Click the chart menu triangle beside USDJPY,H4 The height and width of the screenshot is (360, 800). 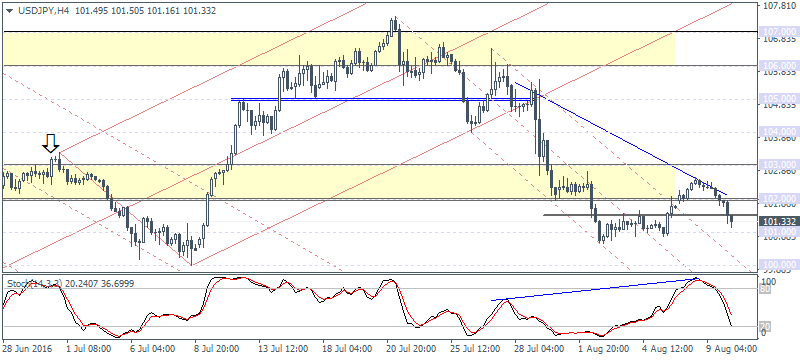(x=8, y=11)
